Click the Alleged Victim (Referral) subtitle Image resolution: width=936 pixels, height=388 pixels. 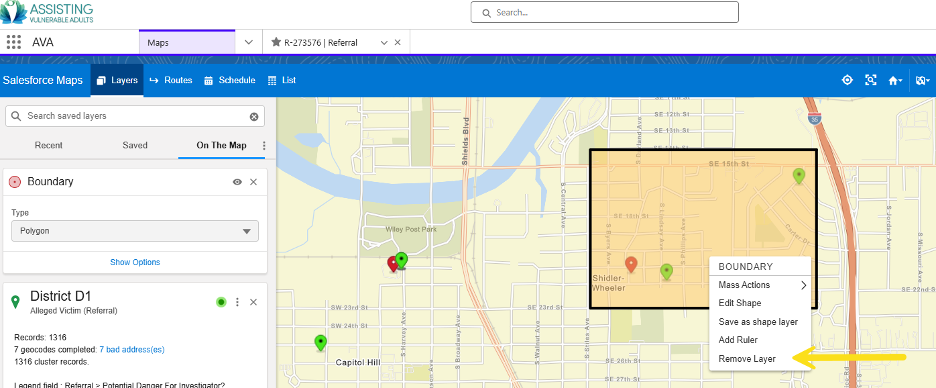coord(73,311)
